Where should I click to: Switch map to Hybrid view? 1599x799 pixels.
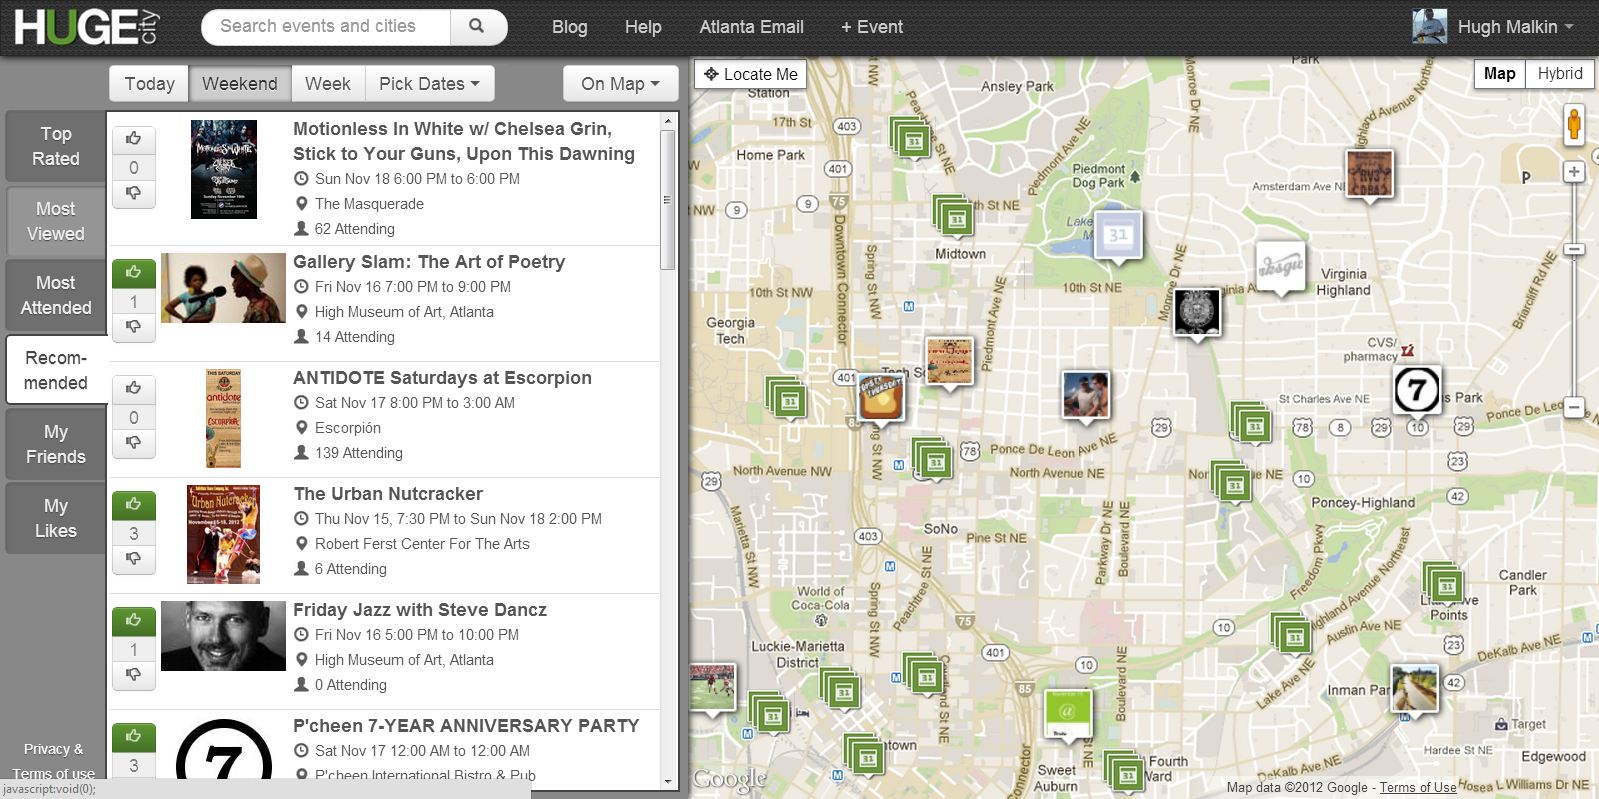click(x=1560, y=74)
